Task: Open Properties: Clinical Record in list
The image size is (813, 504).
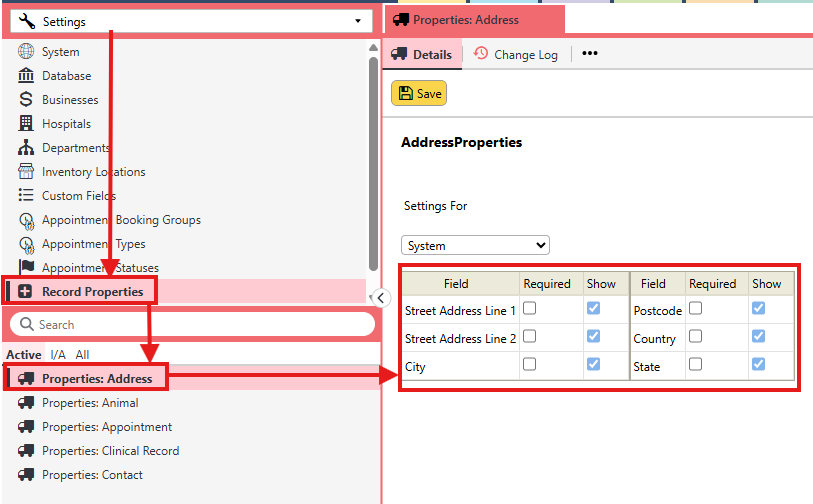Action: 191,450
